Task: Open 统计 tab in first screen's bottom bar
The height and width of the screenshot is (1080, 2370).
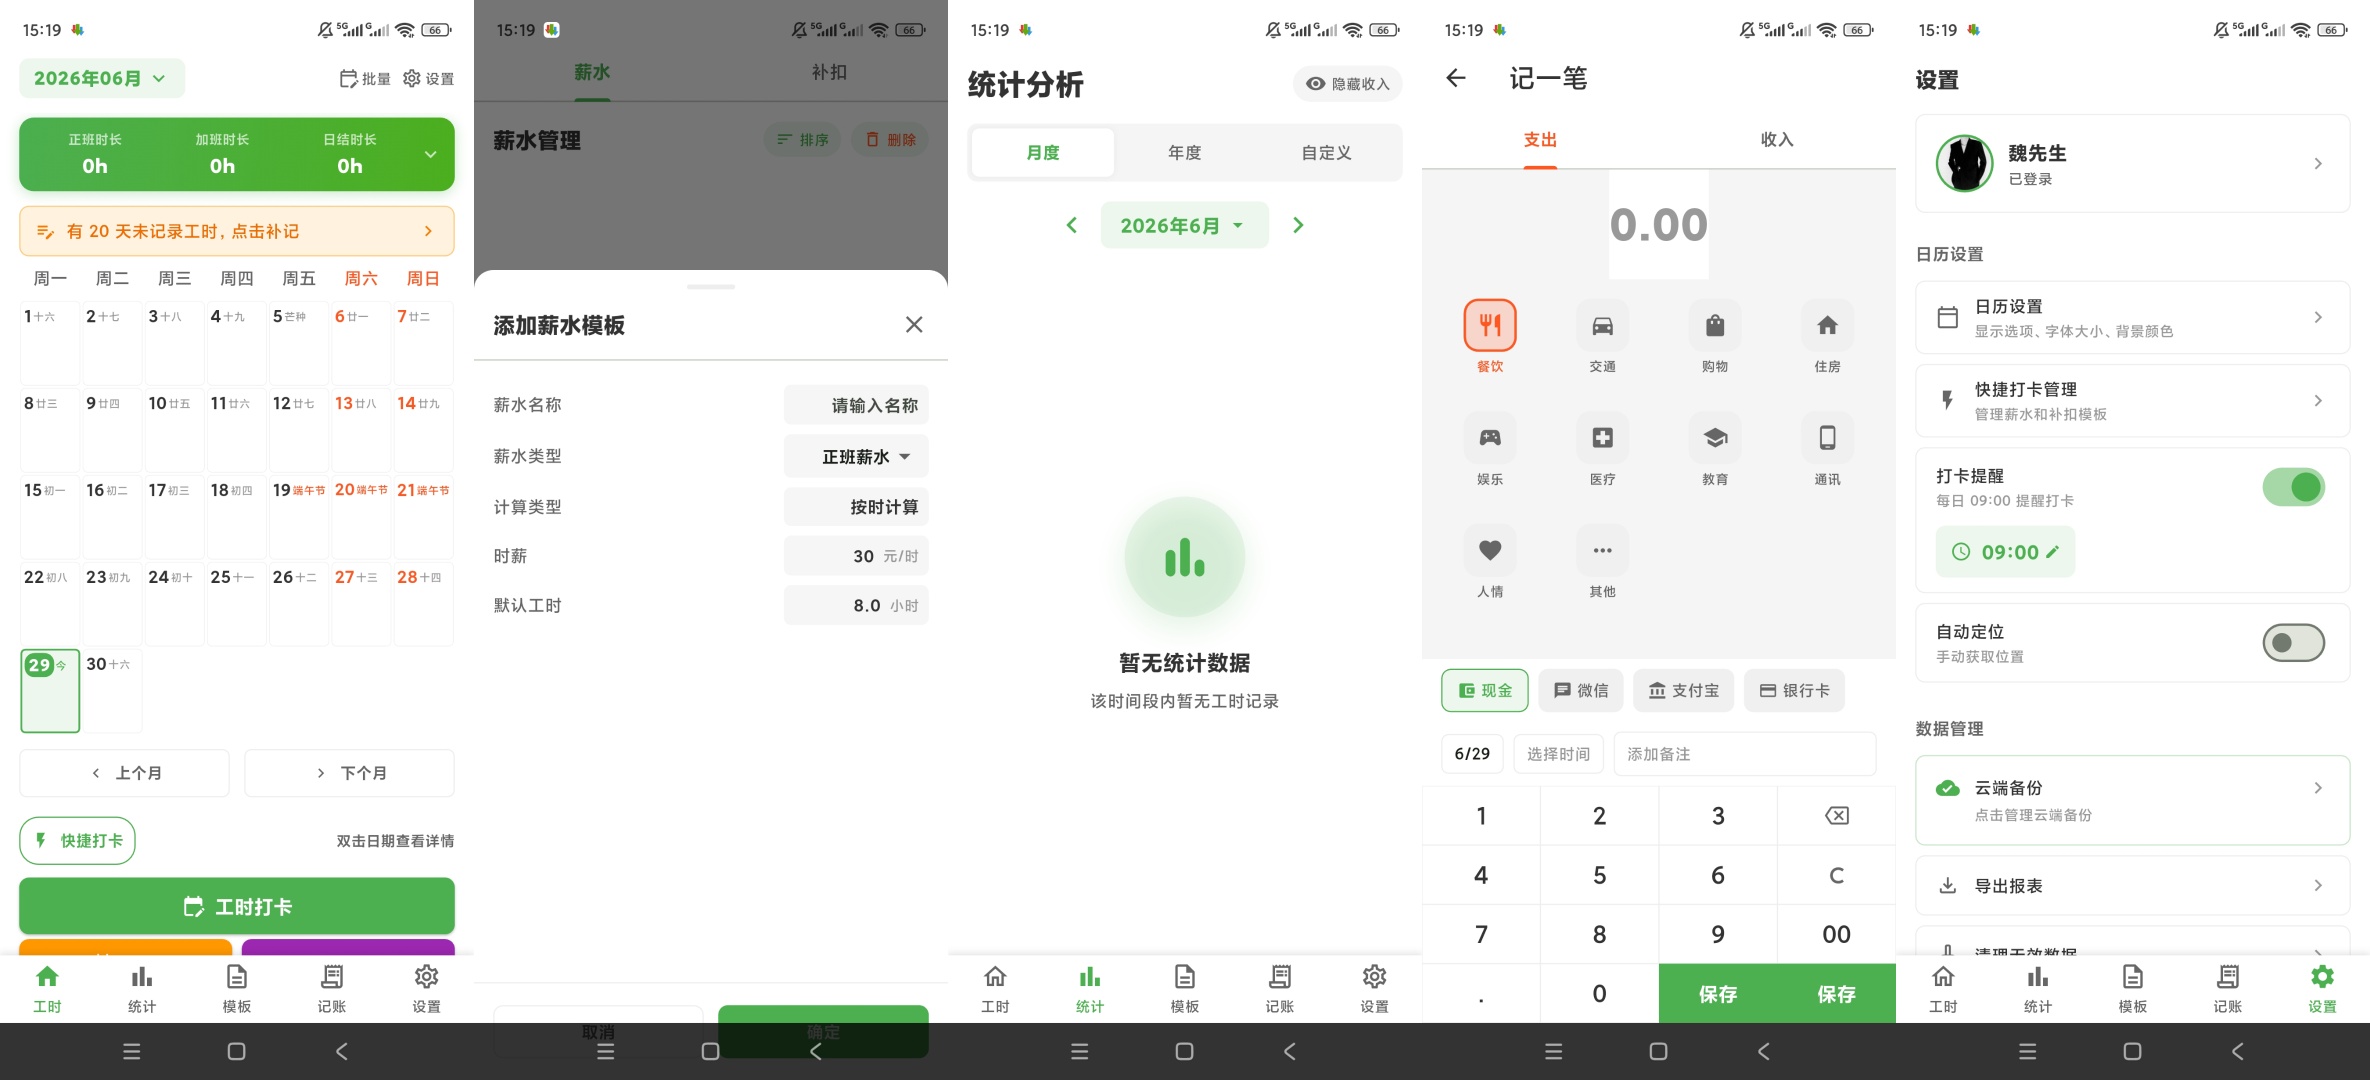Action: pyautogui.click(x=142, y=988)
